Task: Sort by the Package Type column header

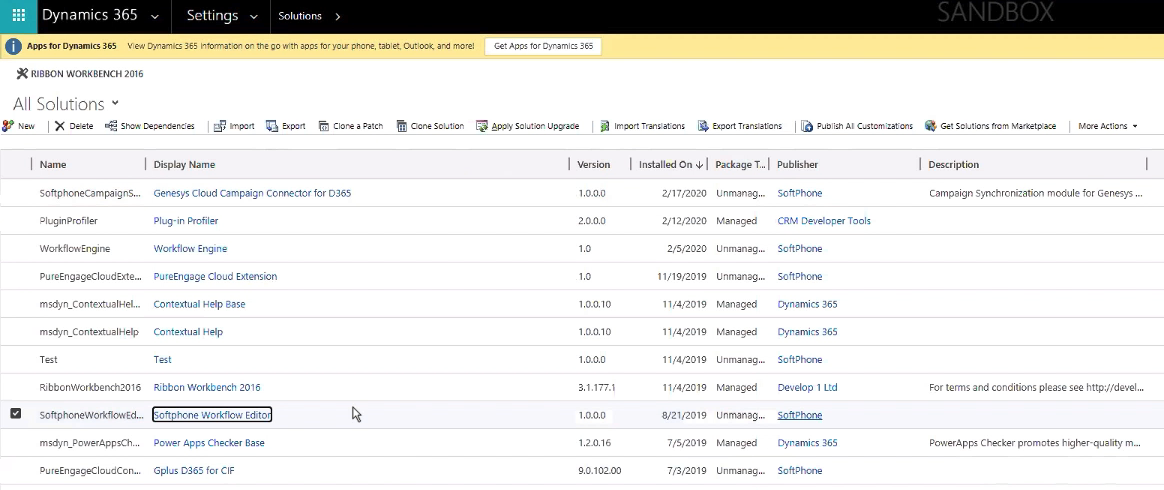Action: coord(739,165)
